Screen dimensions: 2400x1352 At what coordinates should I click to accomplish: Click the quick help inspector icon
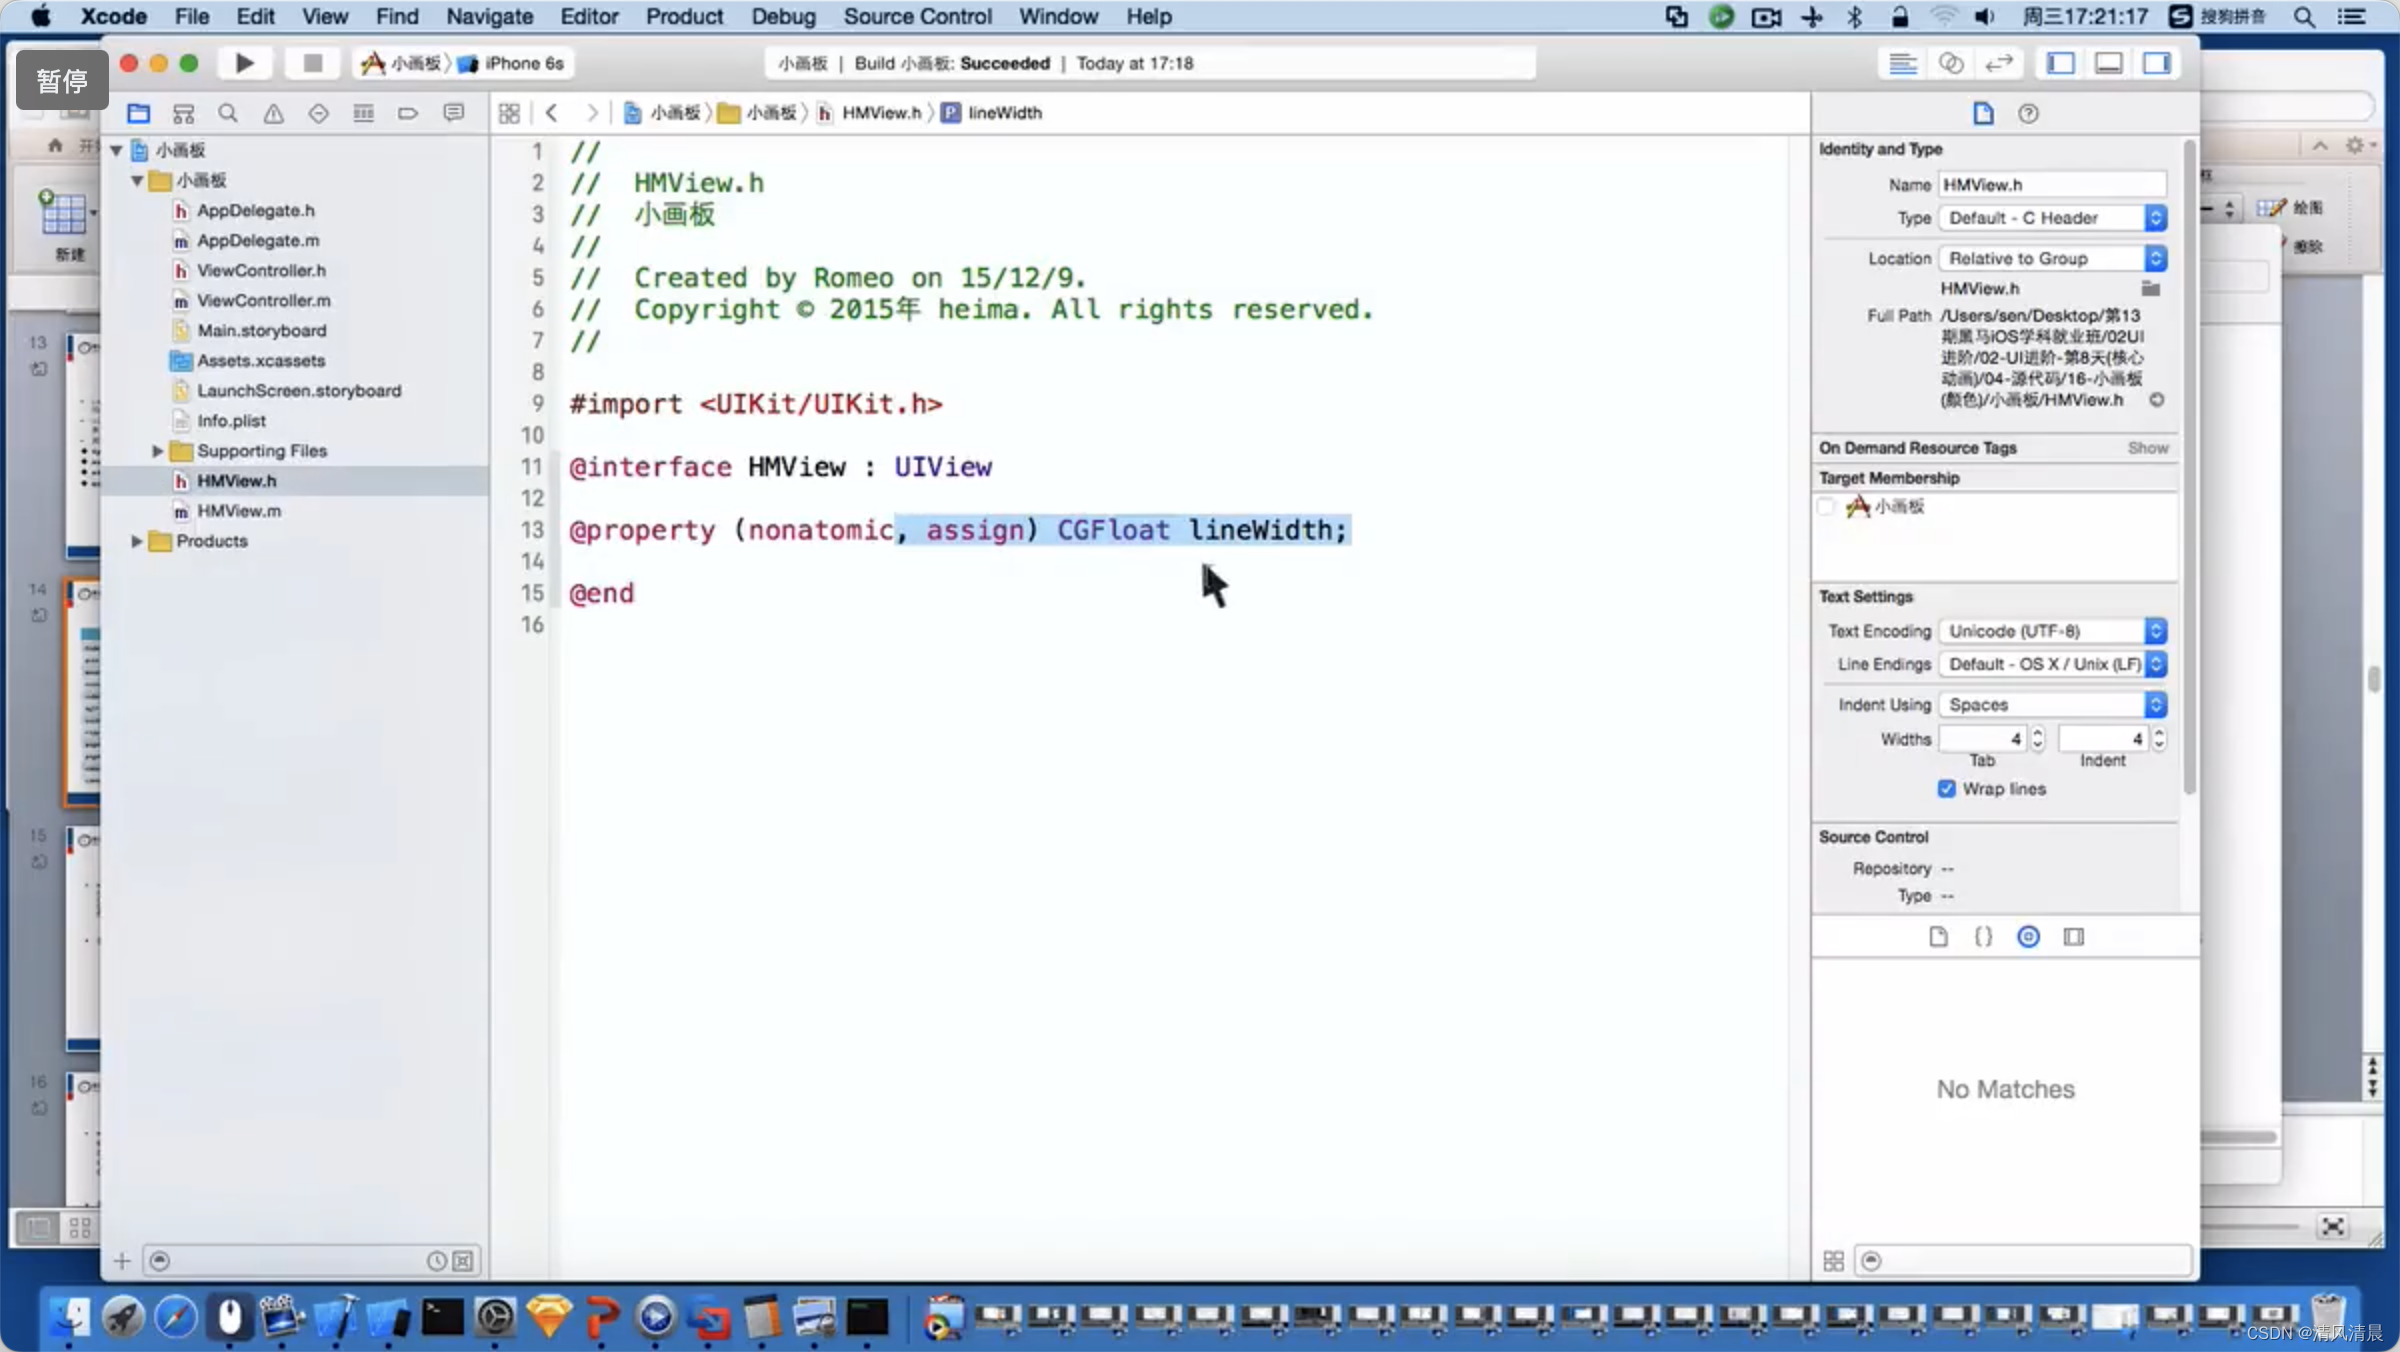click(2029, 112)
